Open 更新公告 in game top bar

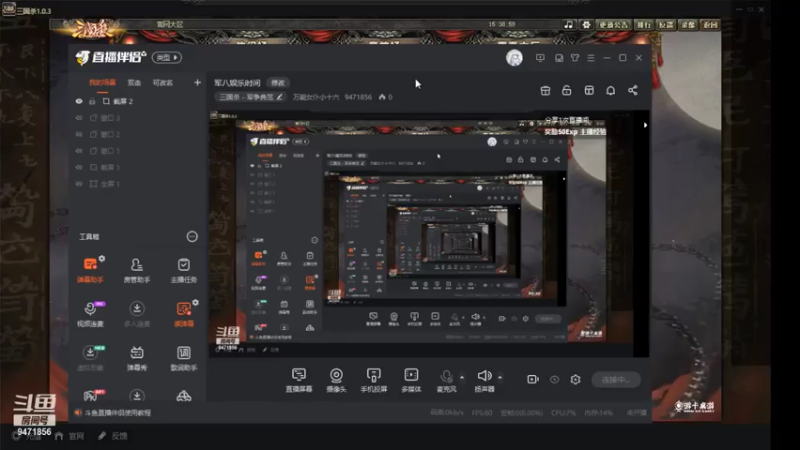[614, 24]
